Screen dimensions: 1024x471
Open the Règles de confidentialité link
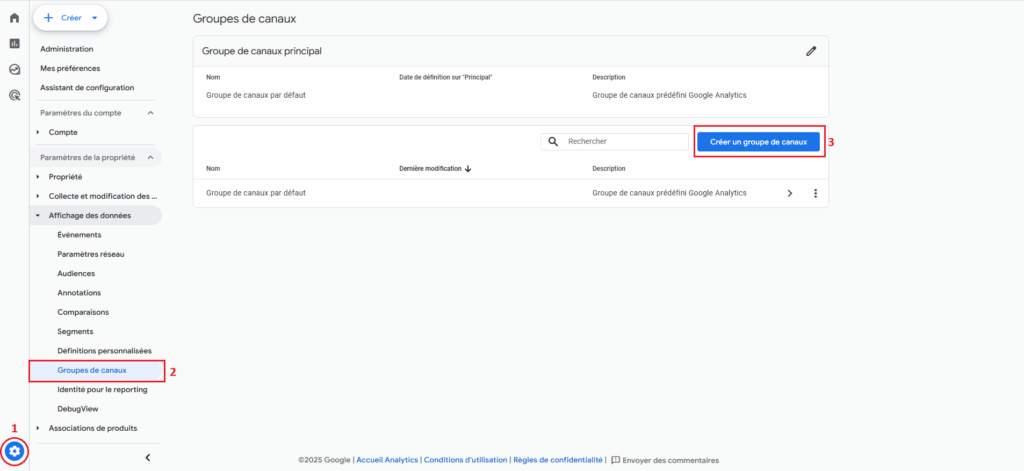click(557, 460)
